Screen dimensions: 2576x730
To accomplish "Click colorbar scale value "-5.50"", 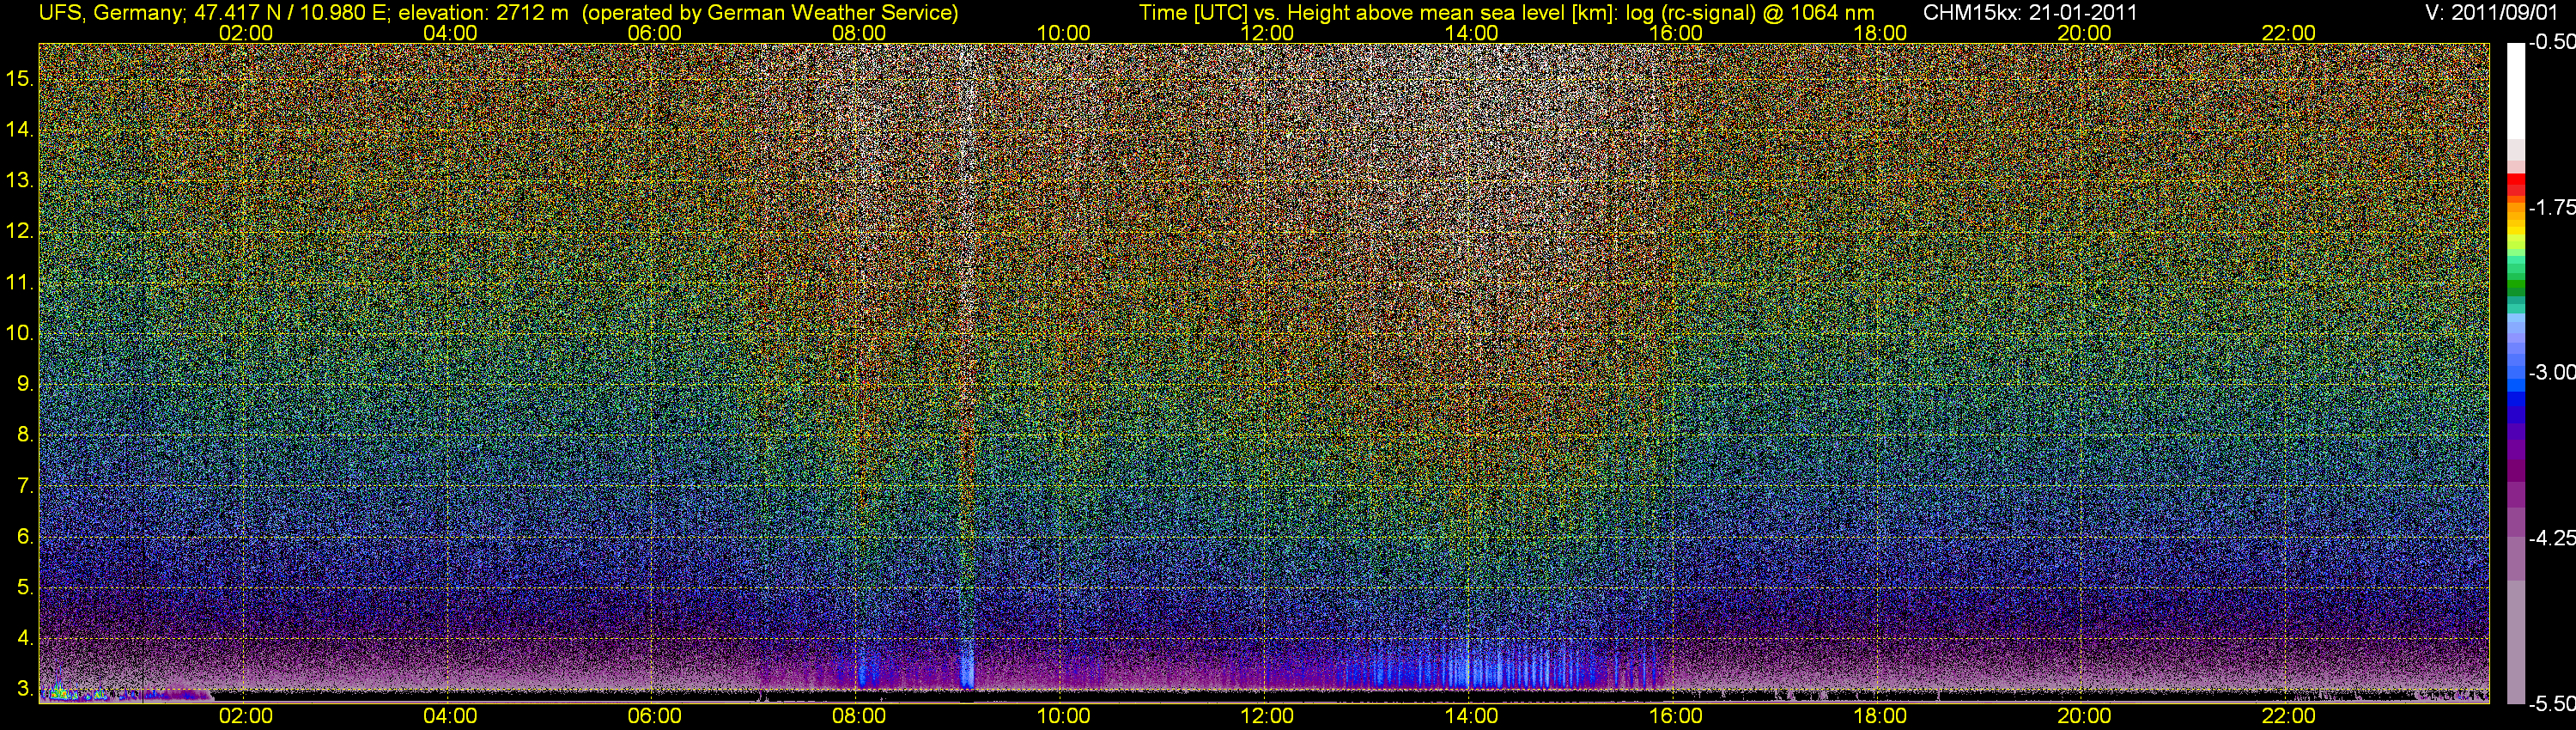I will pyautogui.click(x=2551, y=703).
